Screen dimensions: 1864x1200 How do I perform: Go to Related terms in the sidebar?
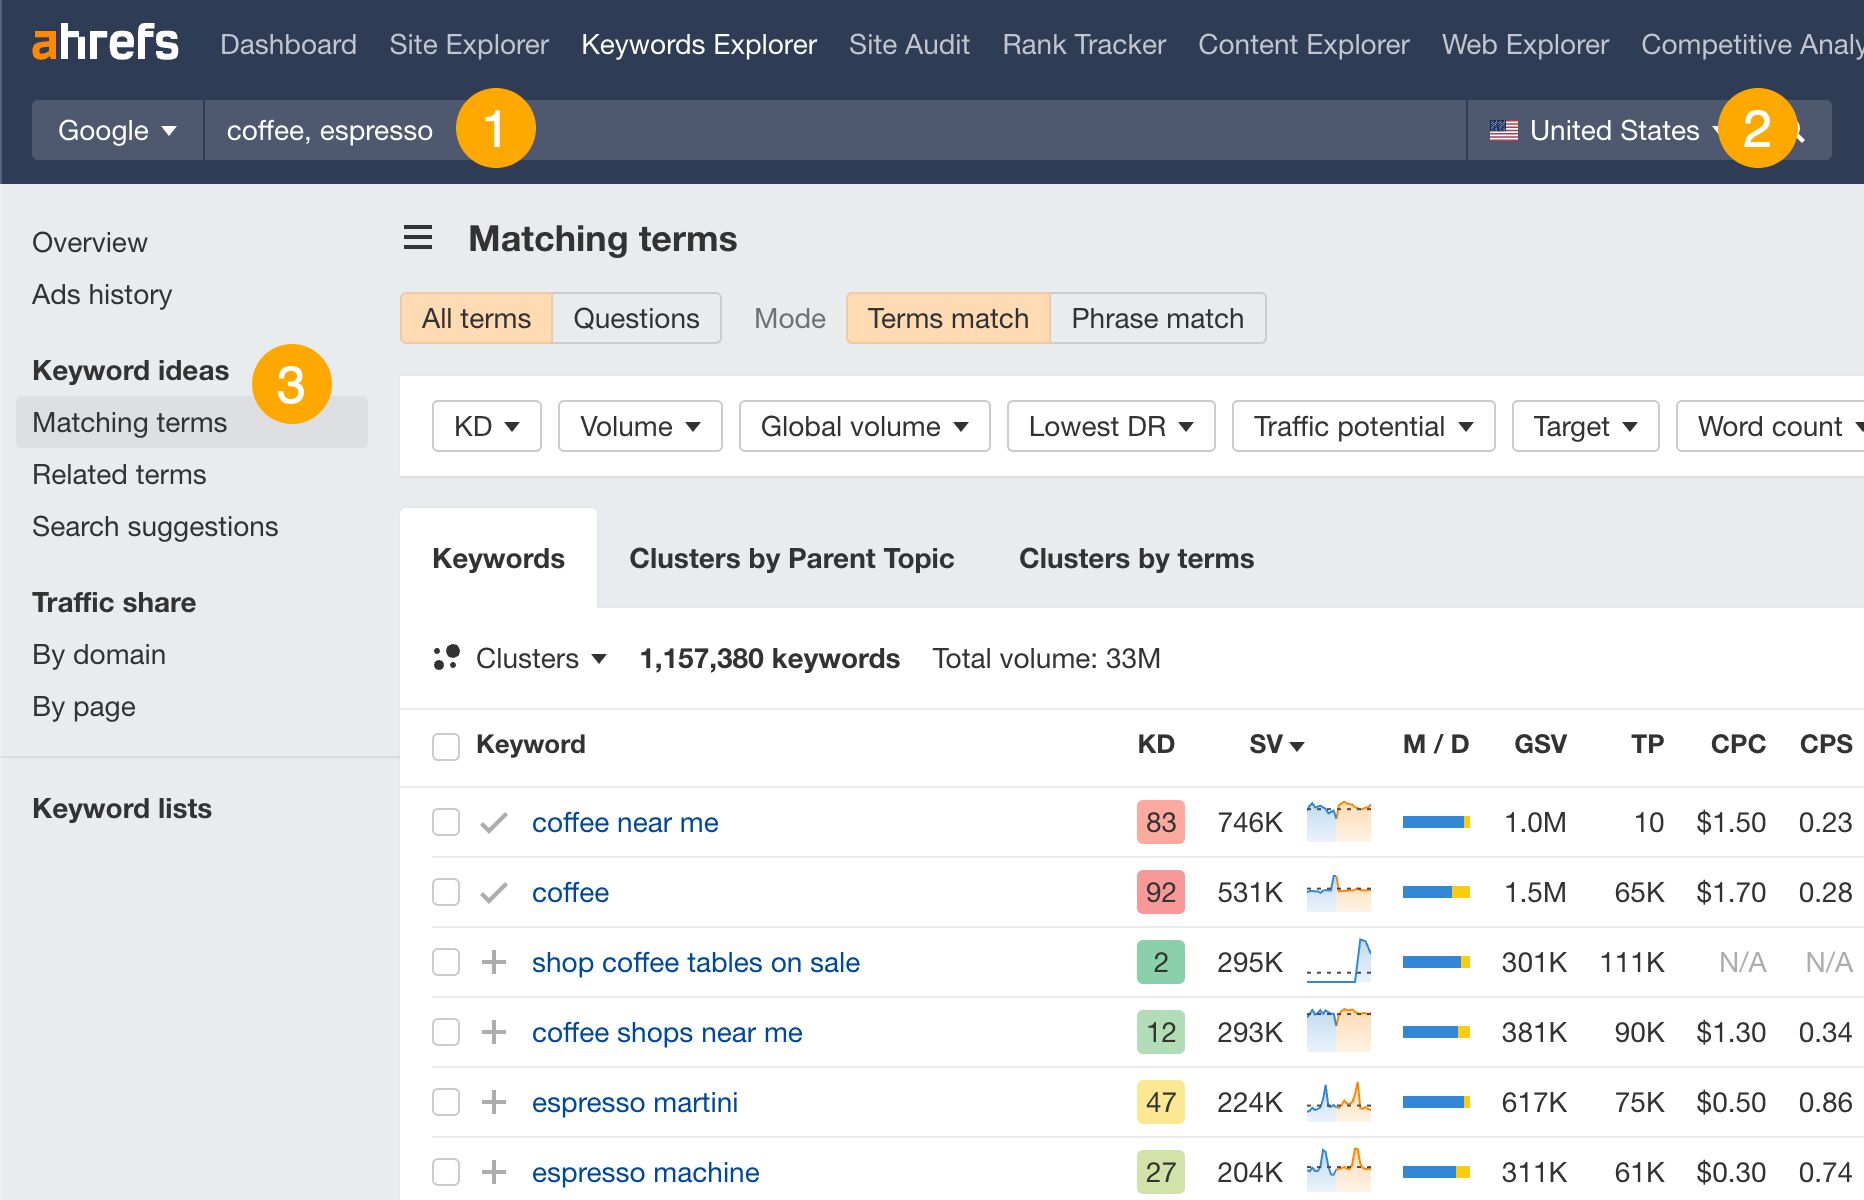(119, 474)
